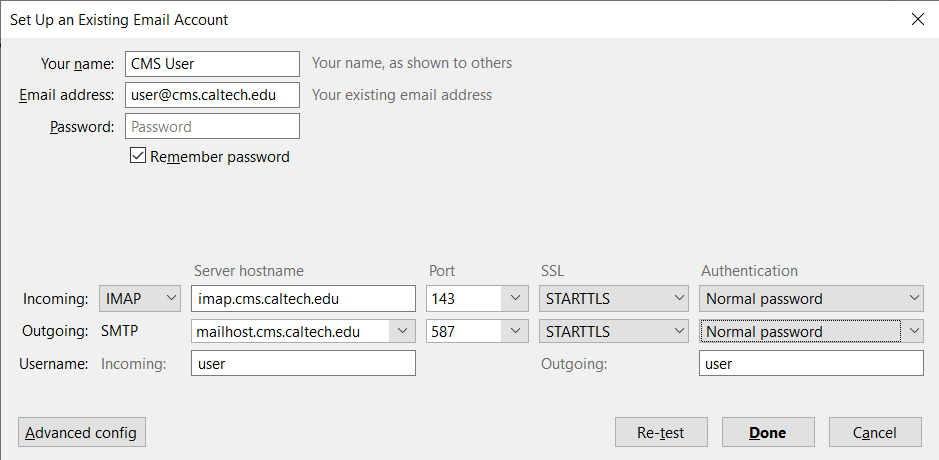Click the outgoing username field

[x=811, y=364]
